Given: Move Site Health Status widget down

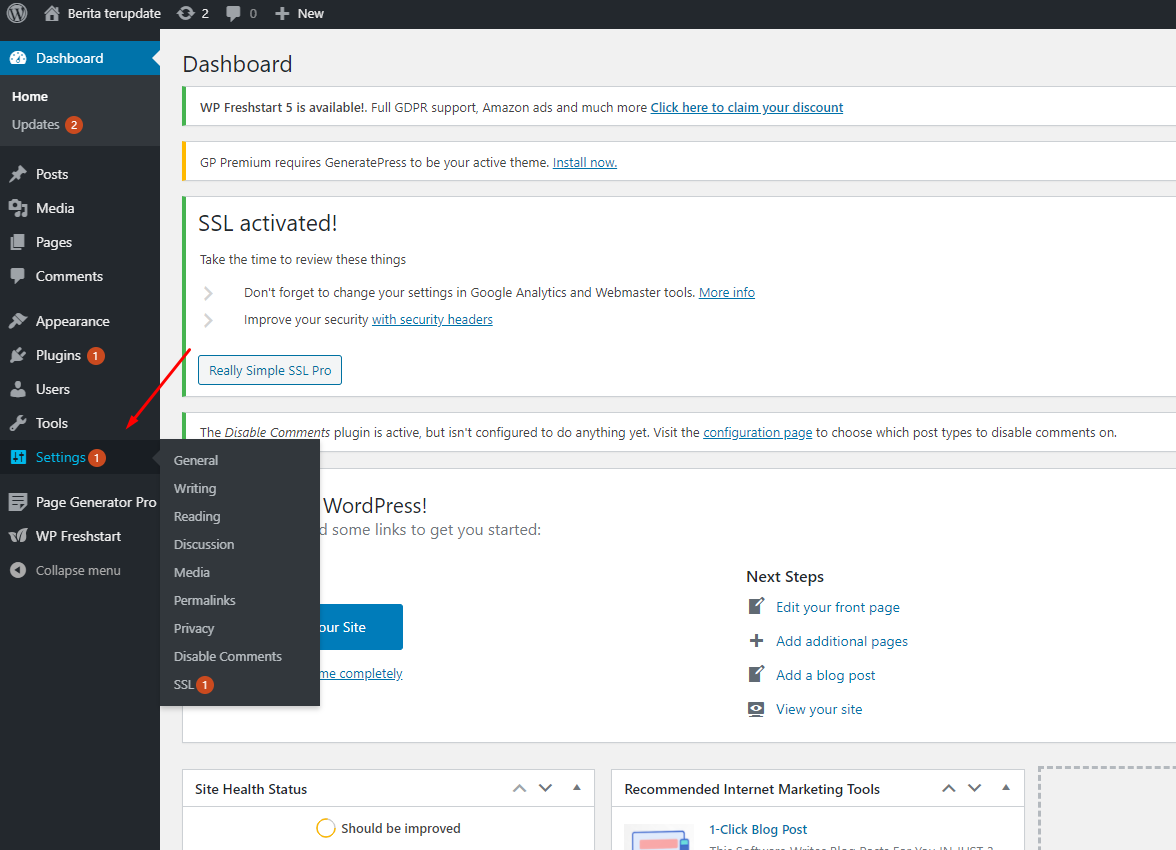Looking at the screenshot, I should pos(545,788).
